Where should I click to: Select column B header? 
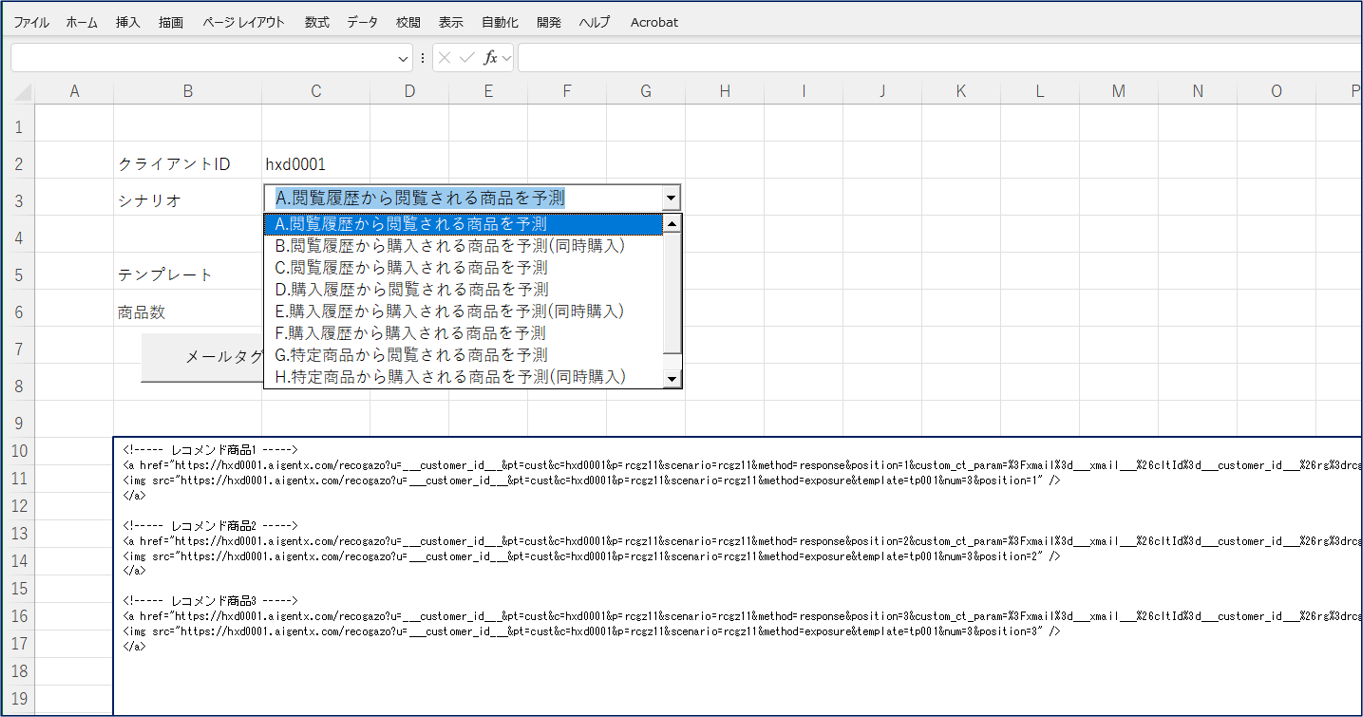[188, 92]
